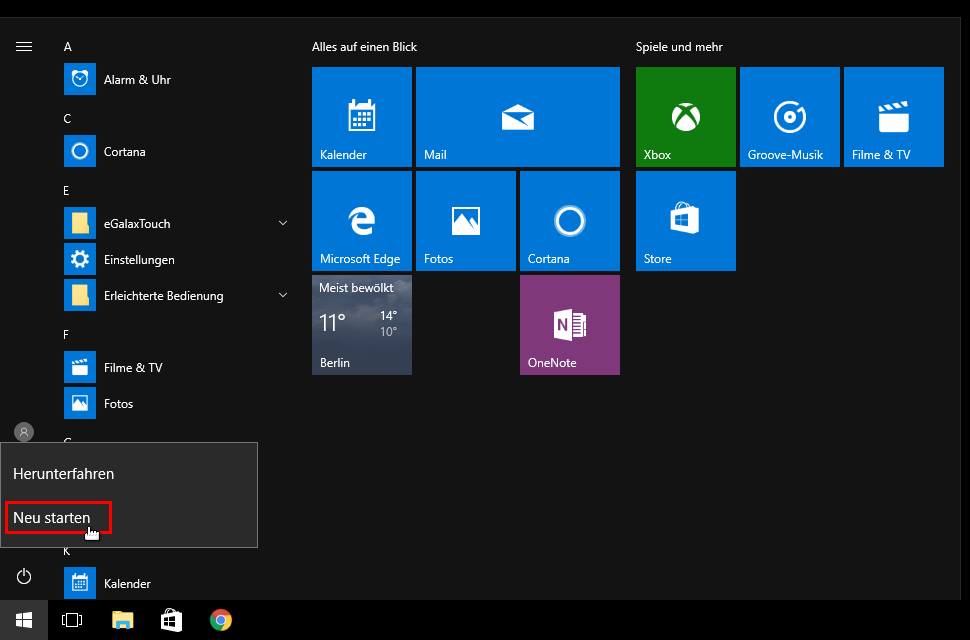Viewport: 970px width, 640px height.
Task: Launch Google Chrome from the taskbar
Action: tap(221, 620)
